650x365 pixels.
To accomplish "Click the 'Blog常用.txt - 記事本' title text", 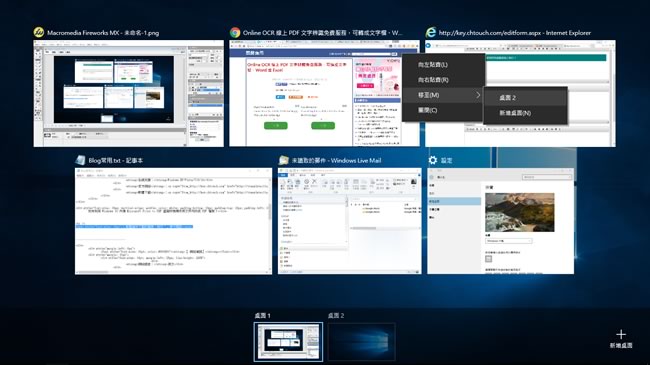I will click(x=116, y=160).
